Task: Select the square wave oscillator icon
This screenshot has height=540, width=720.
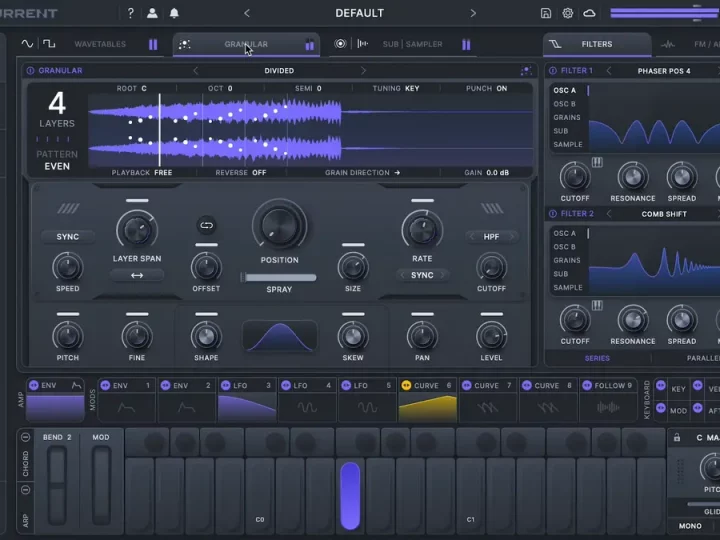Action: click(x=49, y=44)
